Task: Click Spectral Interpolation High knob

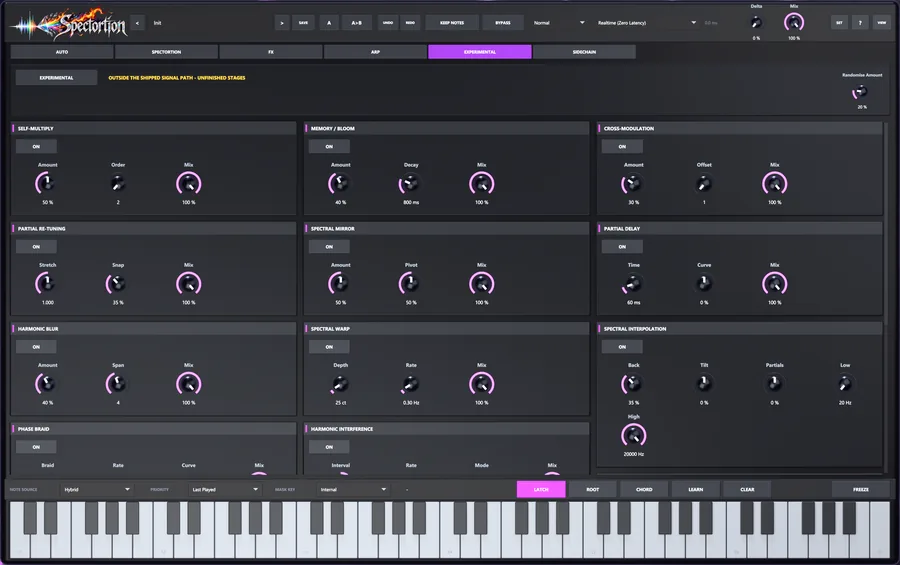Action: click(633, 436)
